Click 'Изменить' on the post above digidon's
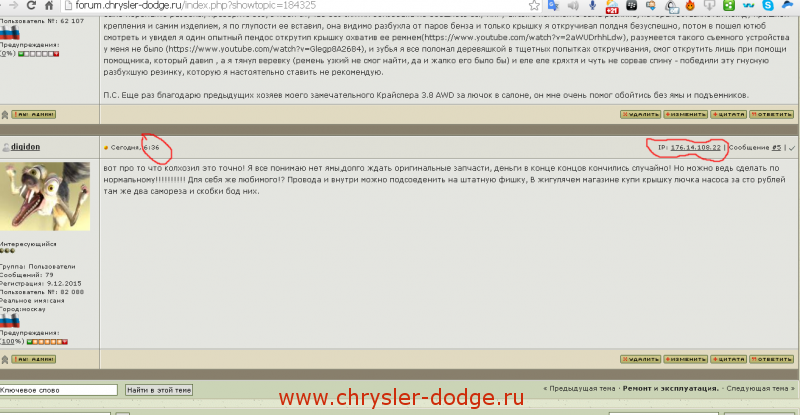The width and height of the screenshot is (800, 415). point(685,114)
